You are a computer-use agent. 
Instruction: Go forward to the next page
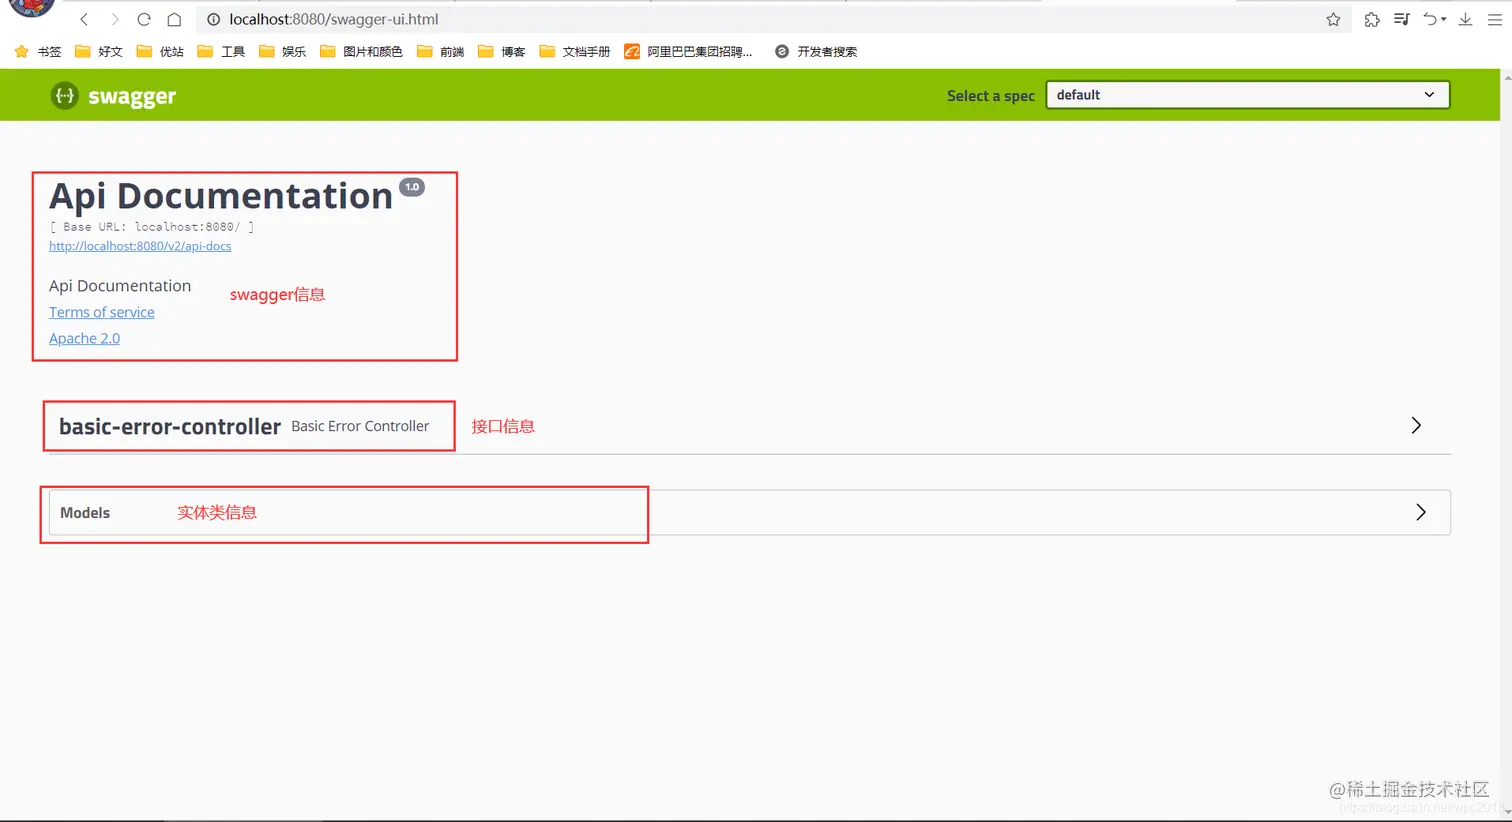(114, 19)
